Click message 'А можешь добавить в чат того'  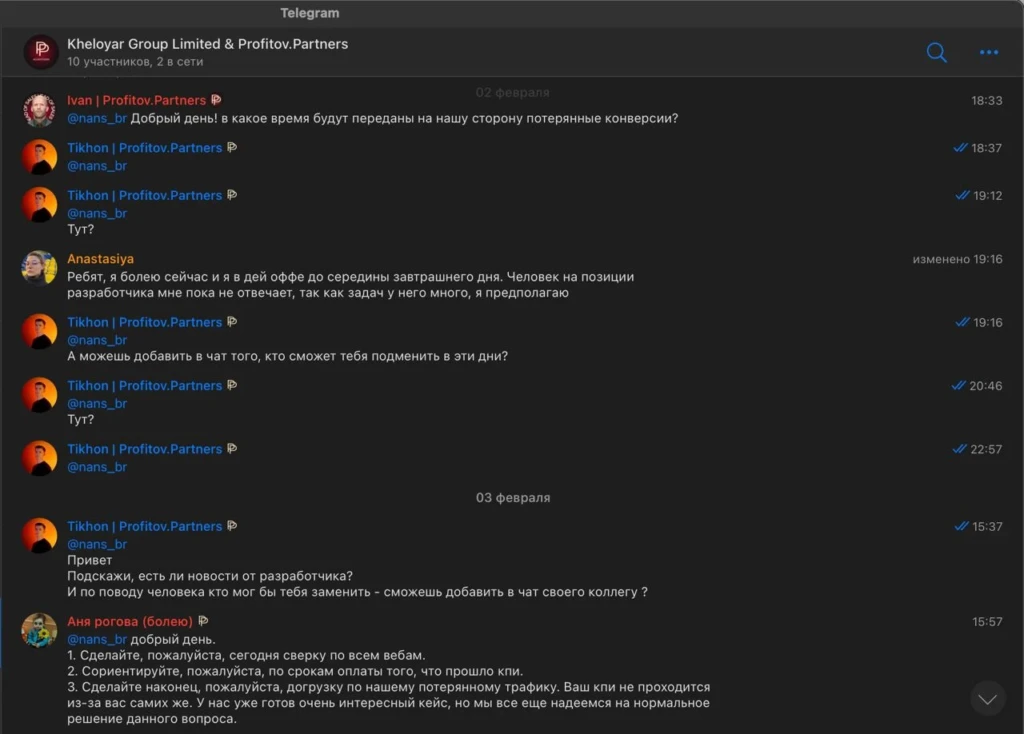[x=287, y=356]
